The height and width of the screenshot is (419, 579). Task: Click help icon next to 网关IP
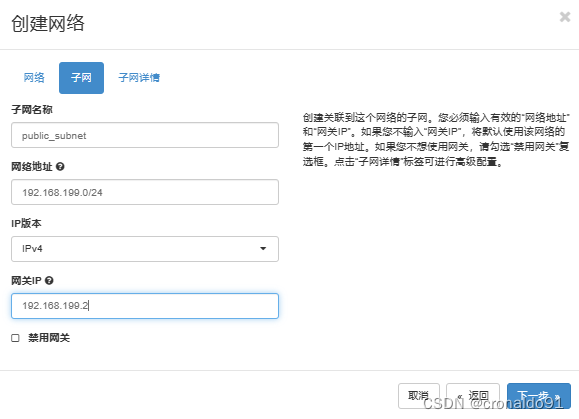pyautogui.click(x=49, y=281)
